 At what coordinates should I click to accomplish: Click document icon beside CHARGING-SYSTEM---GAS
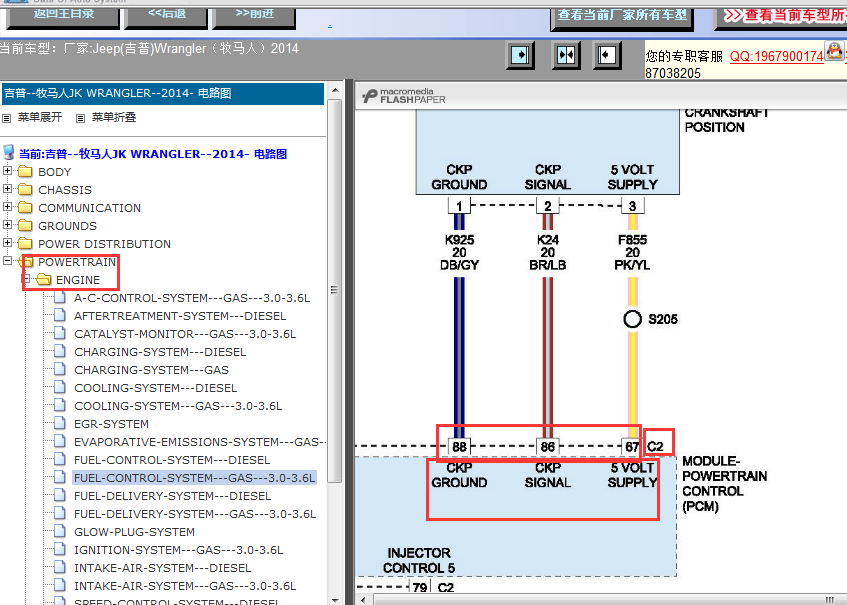coord(60,369)
